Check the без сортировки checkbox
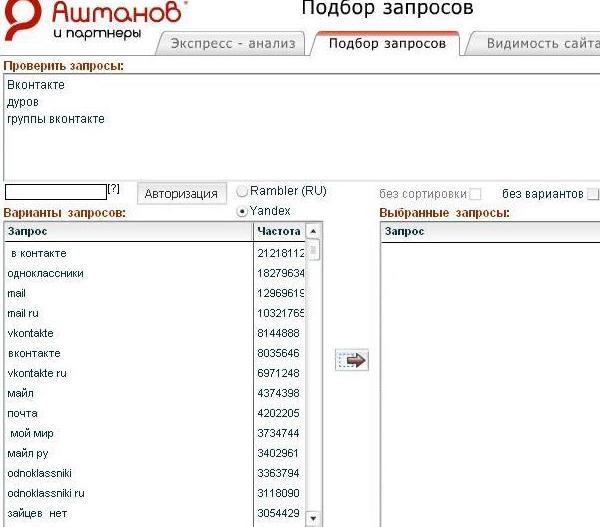The height and width of the screenshot is (527, 600). 475,194
